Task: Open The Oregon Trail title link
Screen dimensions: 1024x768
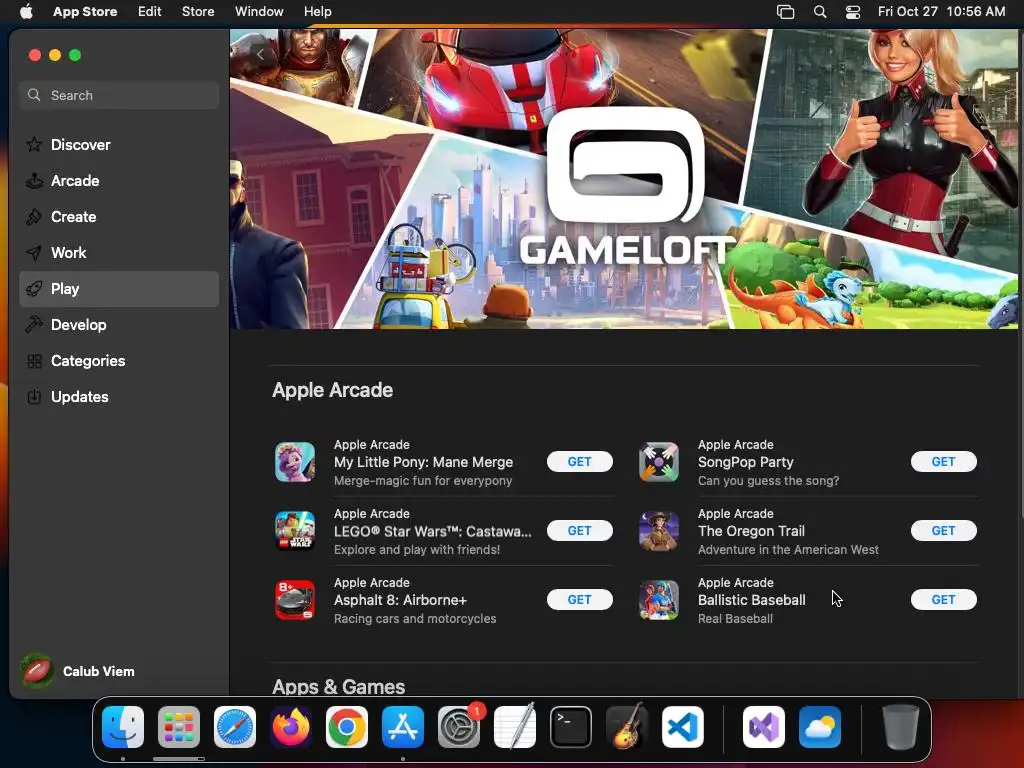Action: coord(751,532)
